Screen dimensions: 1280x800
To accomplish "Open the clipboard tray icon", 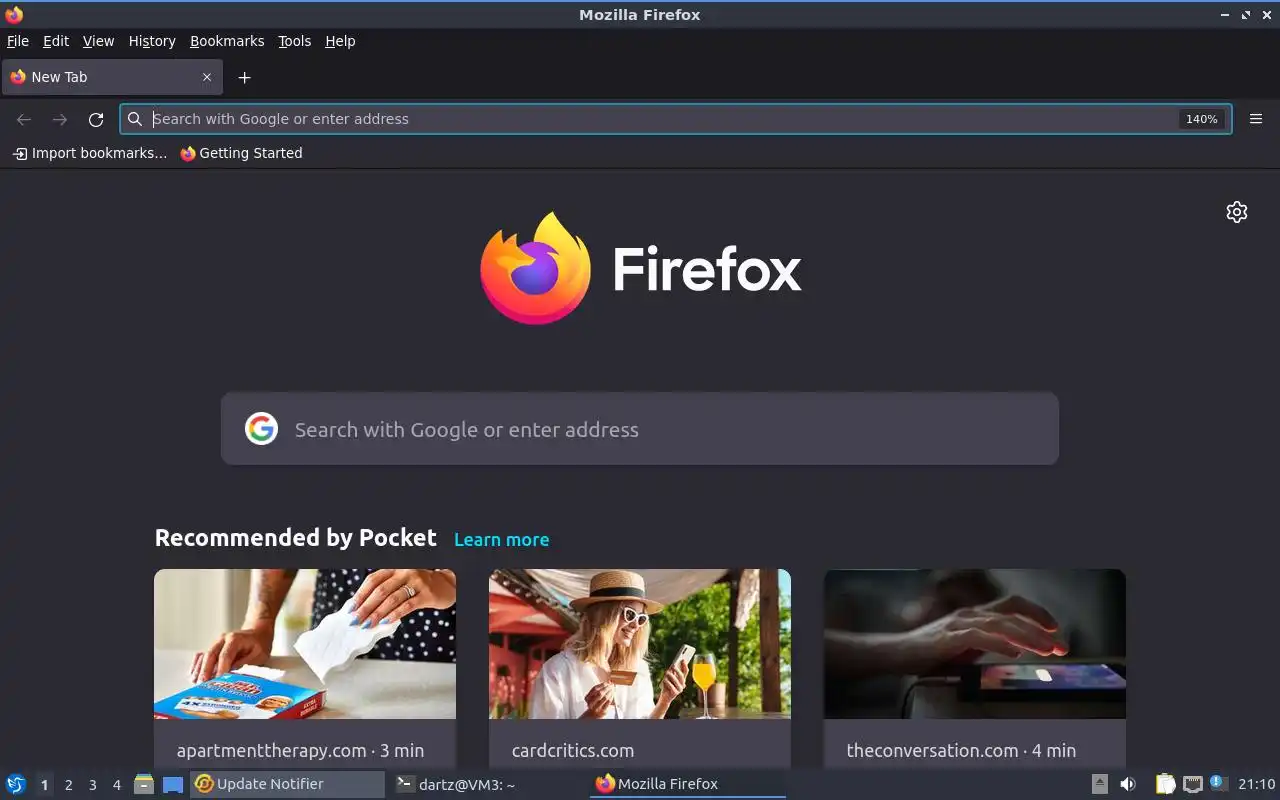I will click(1165, 784).
